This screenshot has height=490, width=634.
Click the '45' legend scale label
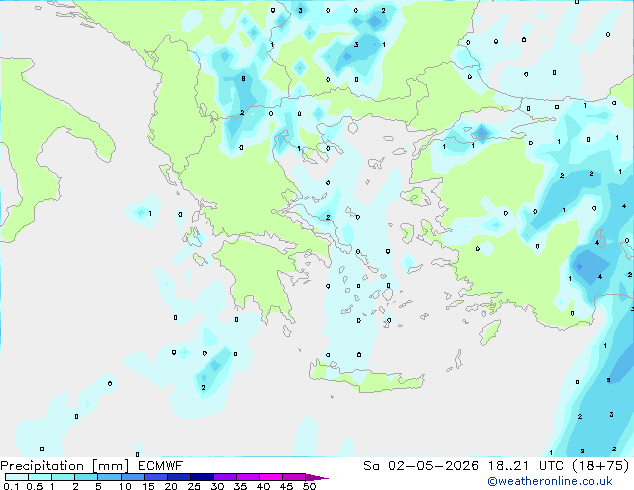click(286, 486)
